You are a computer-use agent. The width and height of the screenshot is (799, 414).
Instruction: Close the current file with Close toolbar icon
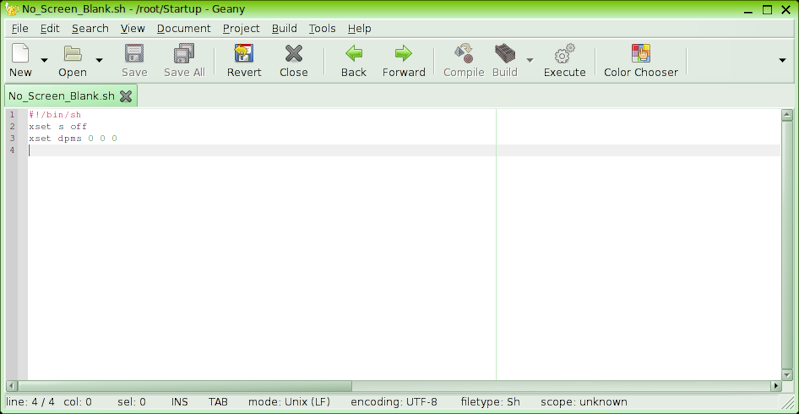(x=294, y=53)
